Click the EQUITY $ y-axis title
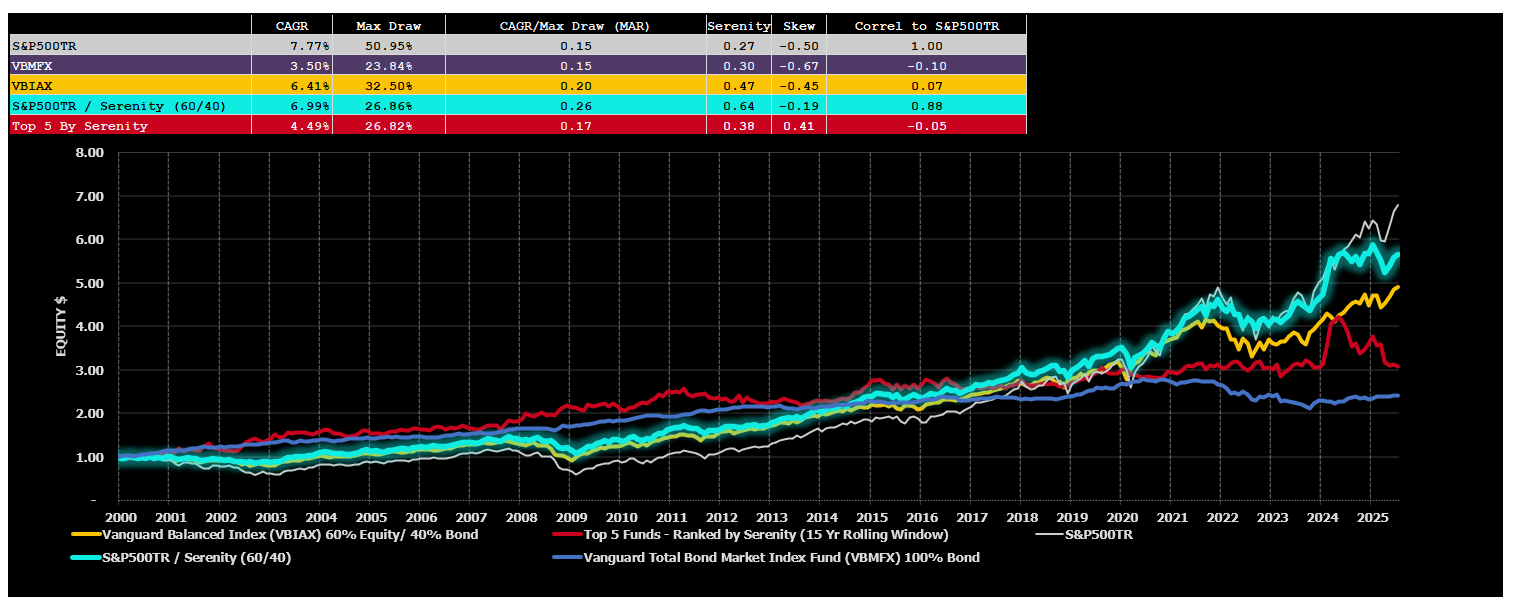Viewport: 1513px width, 601px height. pyautogui.click(x=61, y=326)
